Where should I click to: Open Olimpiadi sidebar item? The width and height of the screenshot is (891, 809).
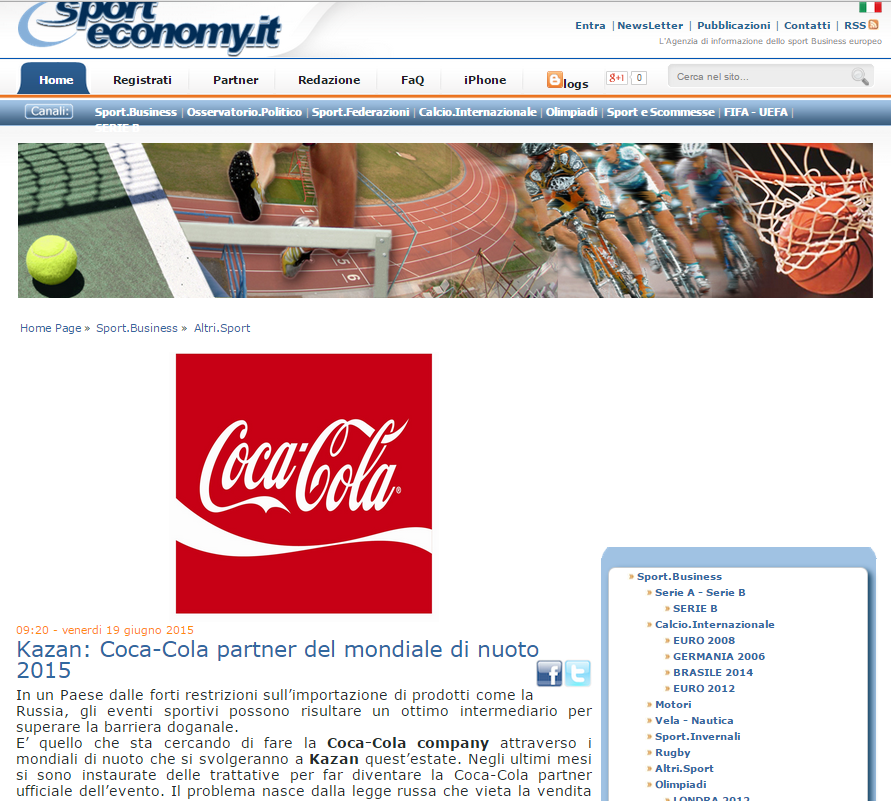680,784
